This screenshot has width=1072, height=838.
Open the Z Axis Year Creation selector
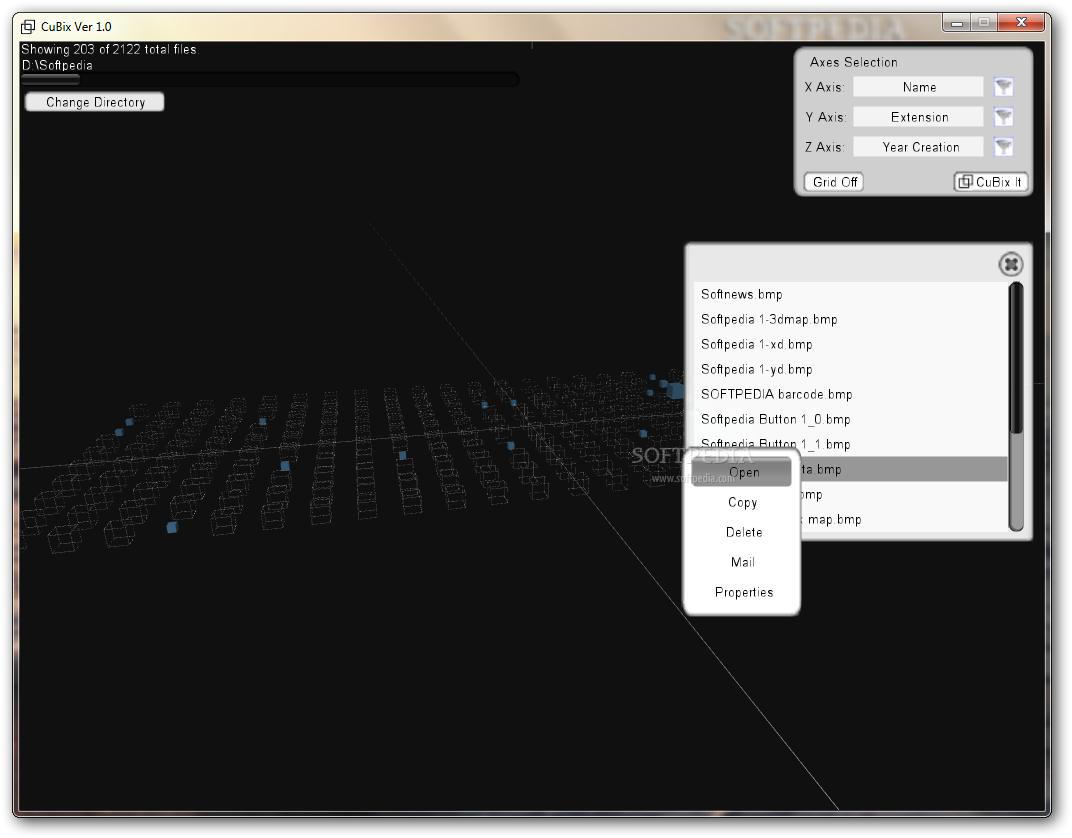coord(918,147)
